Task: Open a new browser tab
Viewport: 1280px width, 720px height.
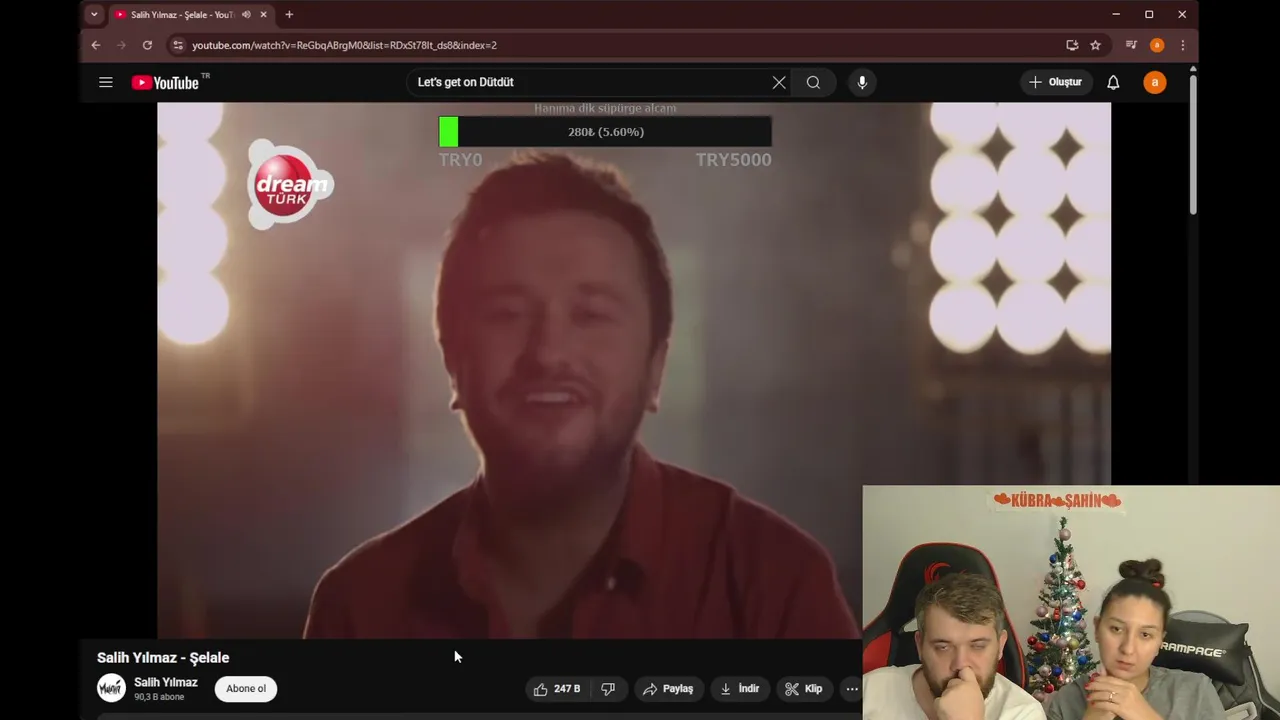Action: (x=289, y=15)
